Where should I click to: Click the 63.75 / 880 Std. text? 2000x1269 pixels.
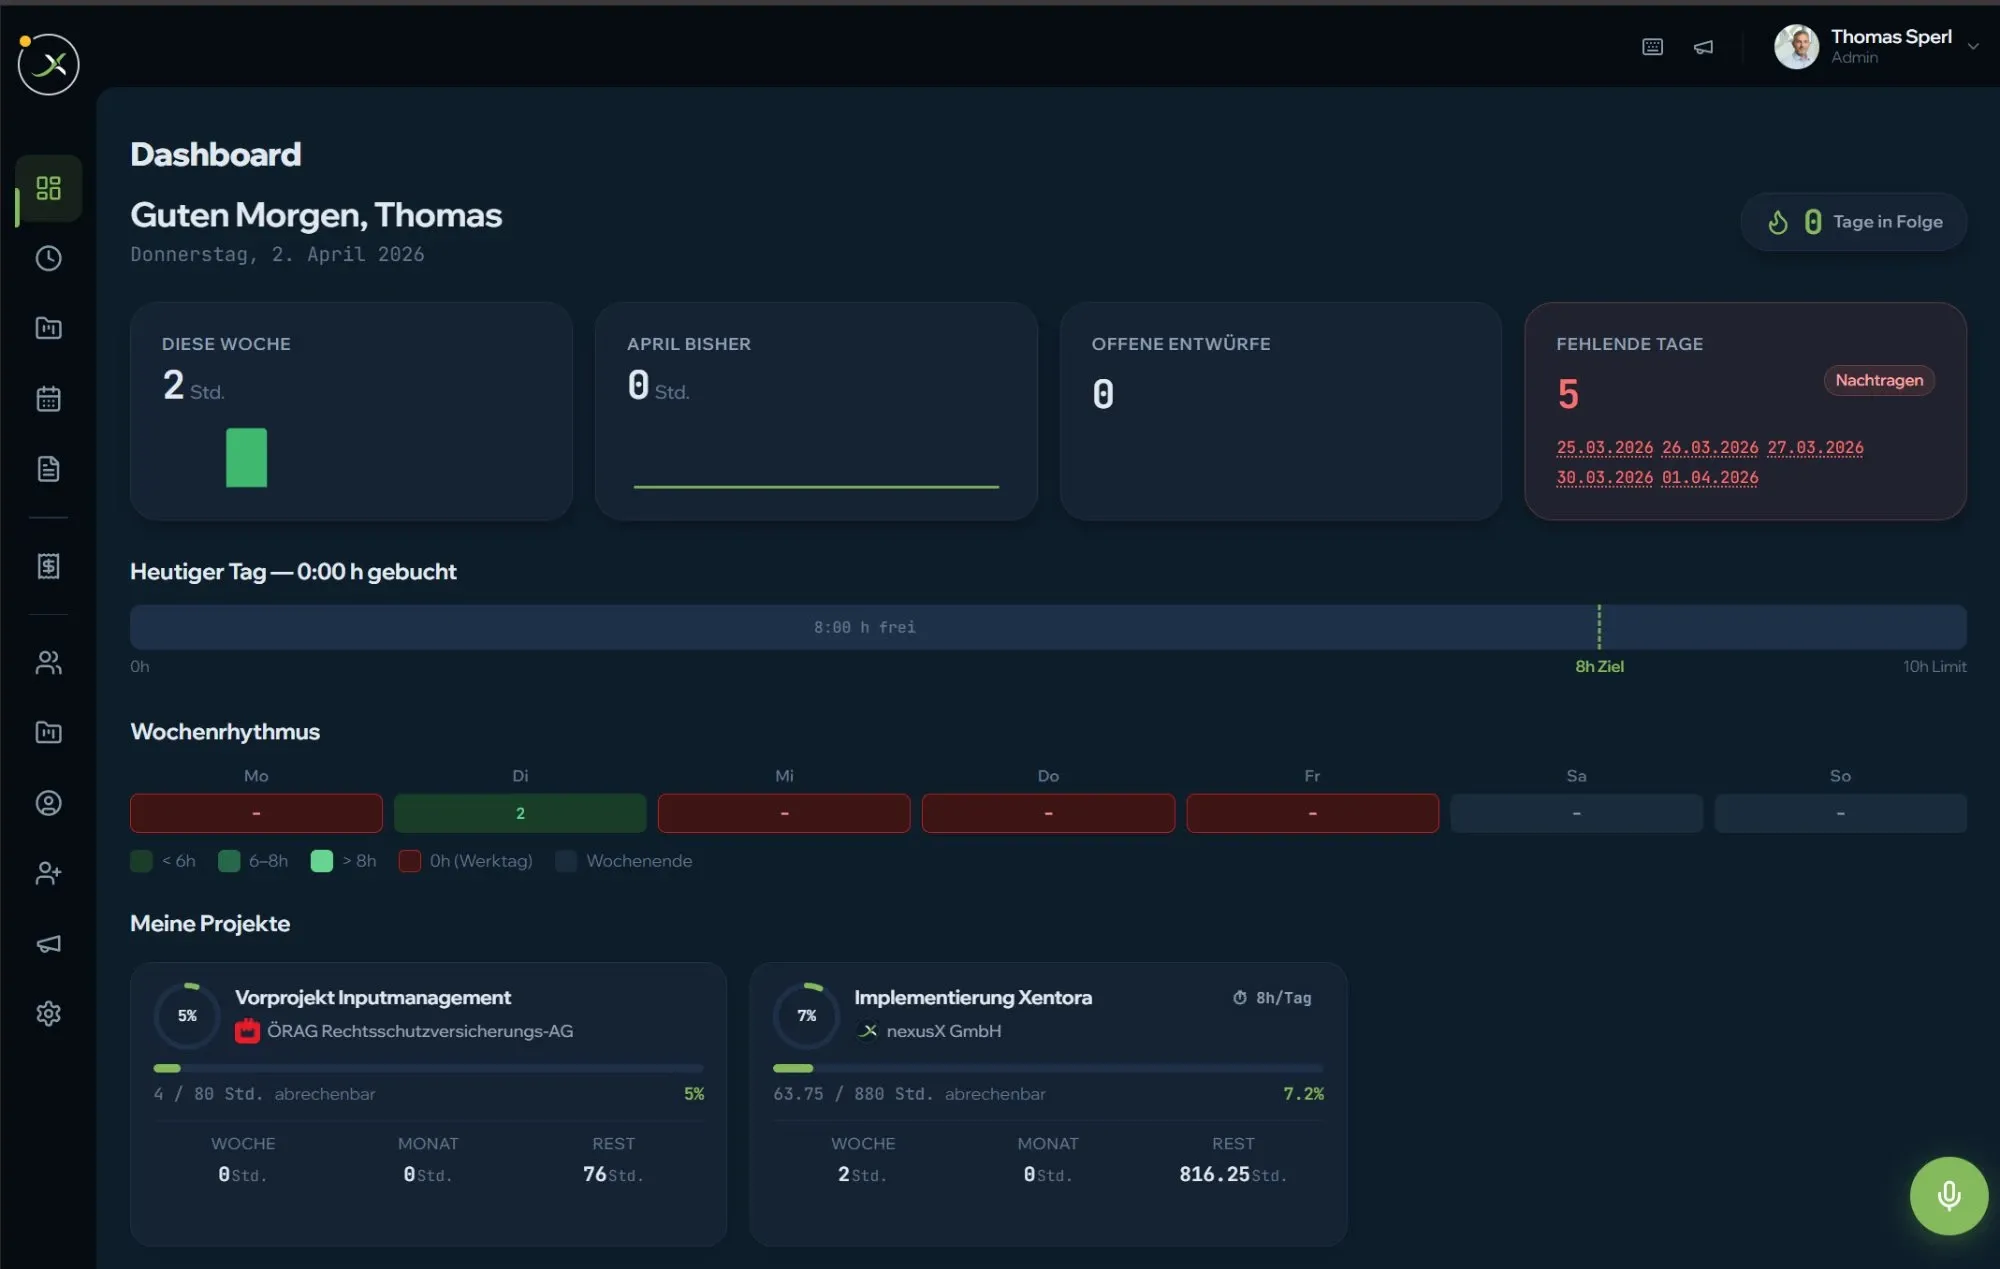click(x=853, y=1094)
